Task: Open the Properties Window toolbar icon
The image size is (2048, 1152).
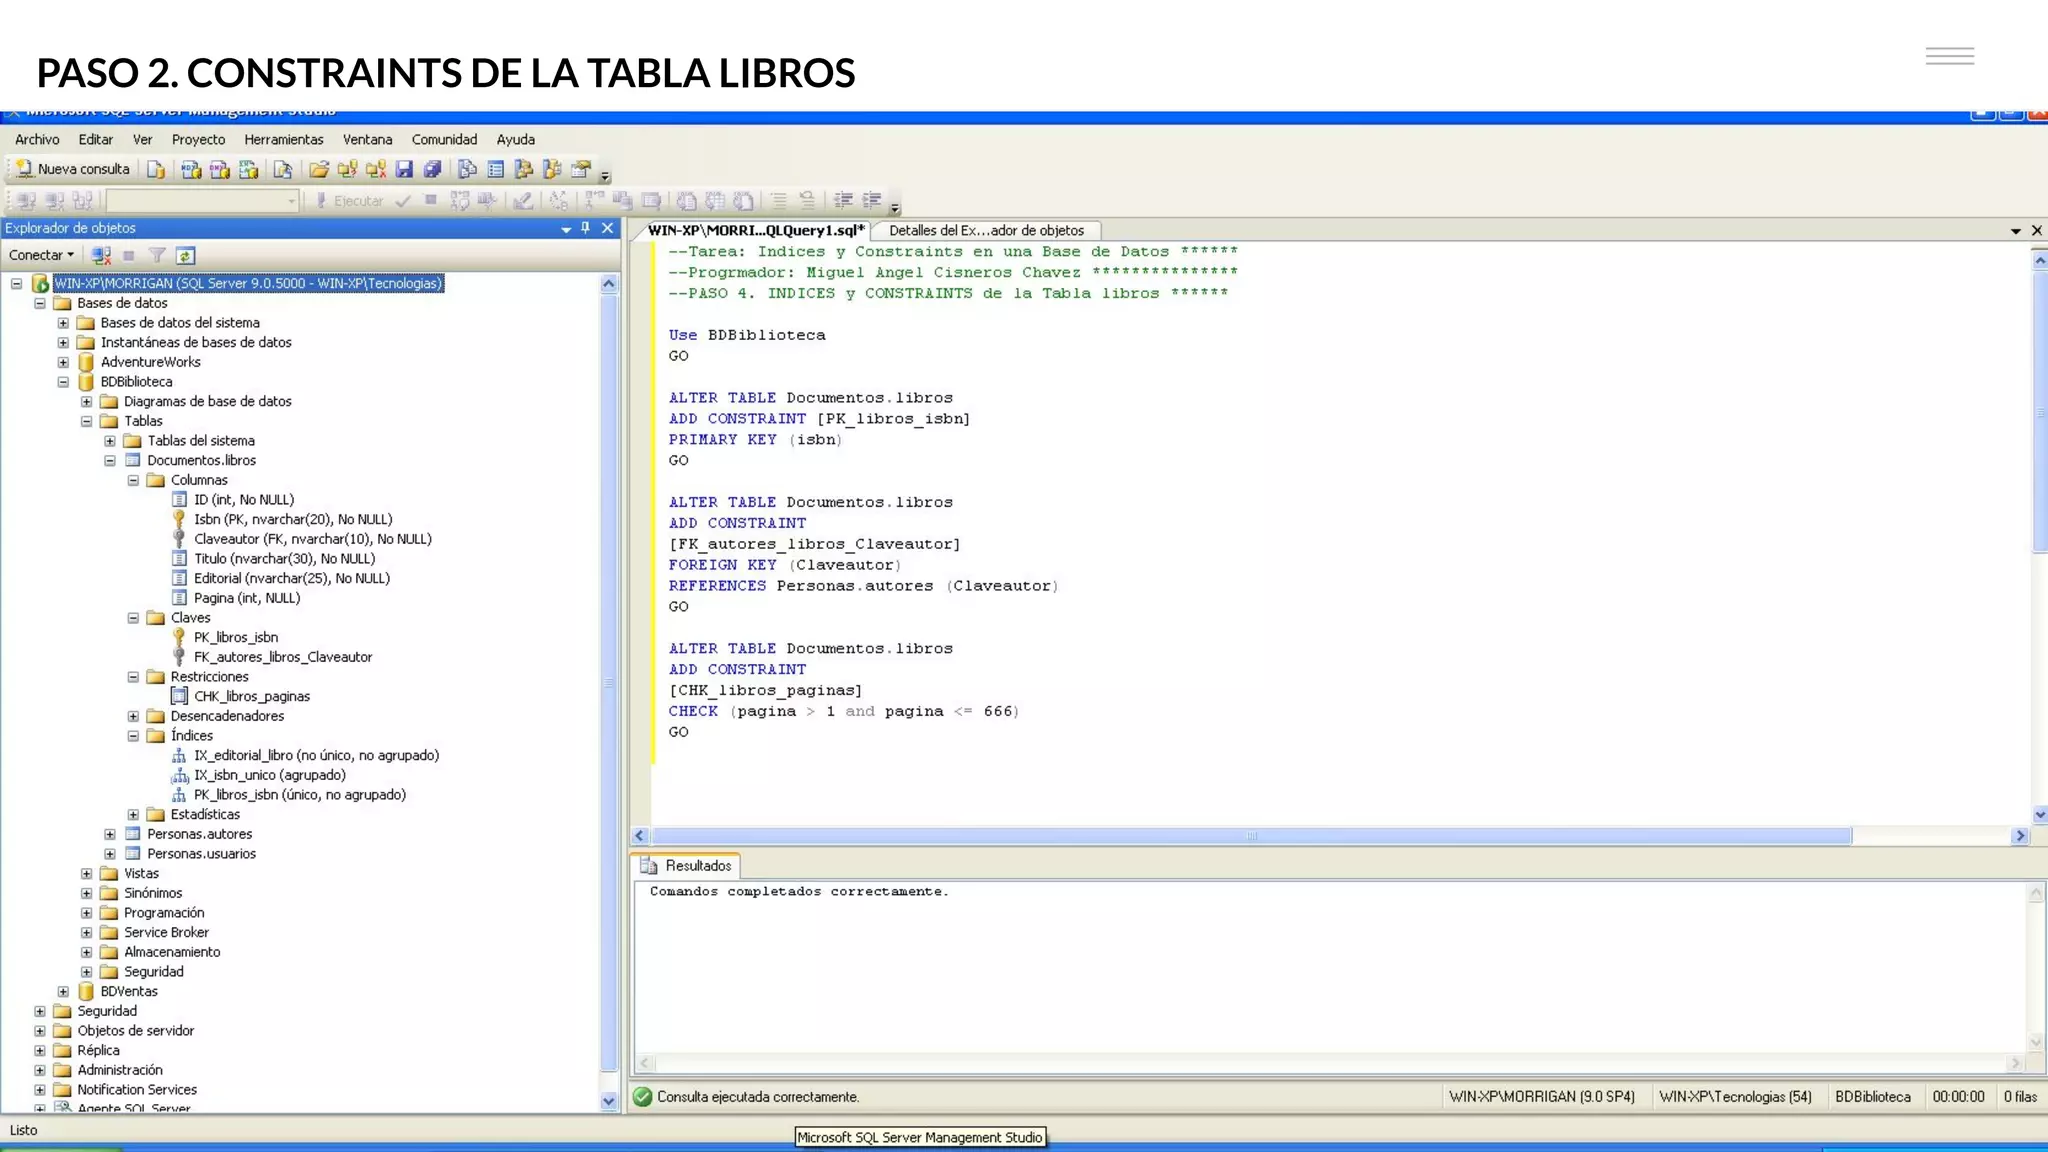Action: [581, 169]
